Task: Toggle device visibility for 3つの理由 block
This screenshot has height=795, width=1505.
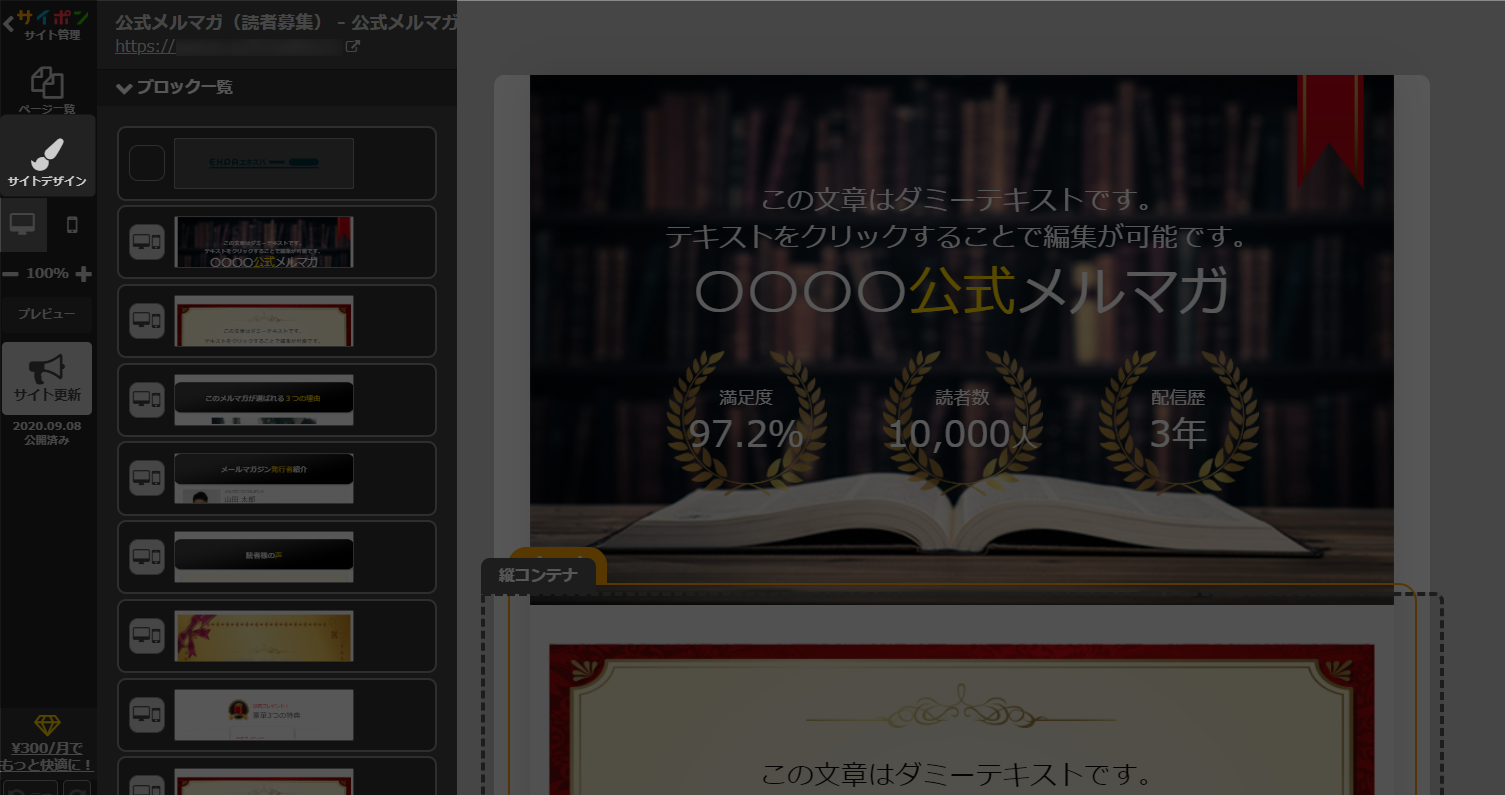Action: (147, 400)
